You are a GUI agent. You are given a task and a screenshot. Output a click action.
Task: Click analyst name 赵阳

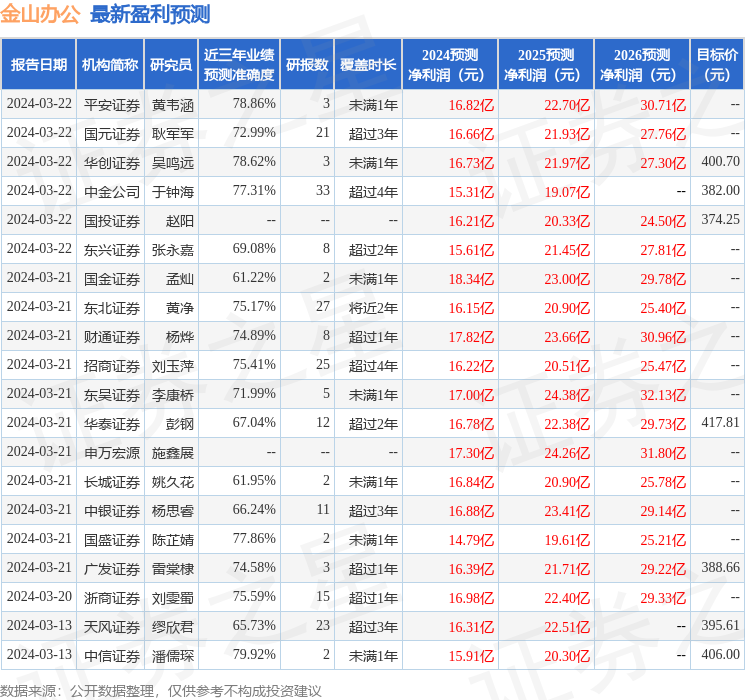180,221
